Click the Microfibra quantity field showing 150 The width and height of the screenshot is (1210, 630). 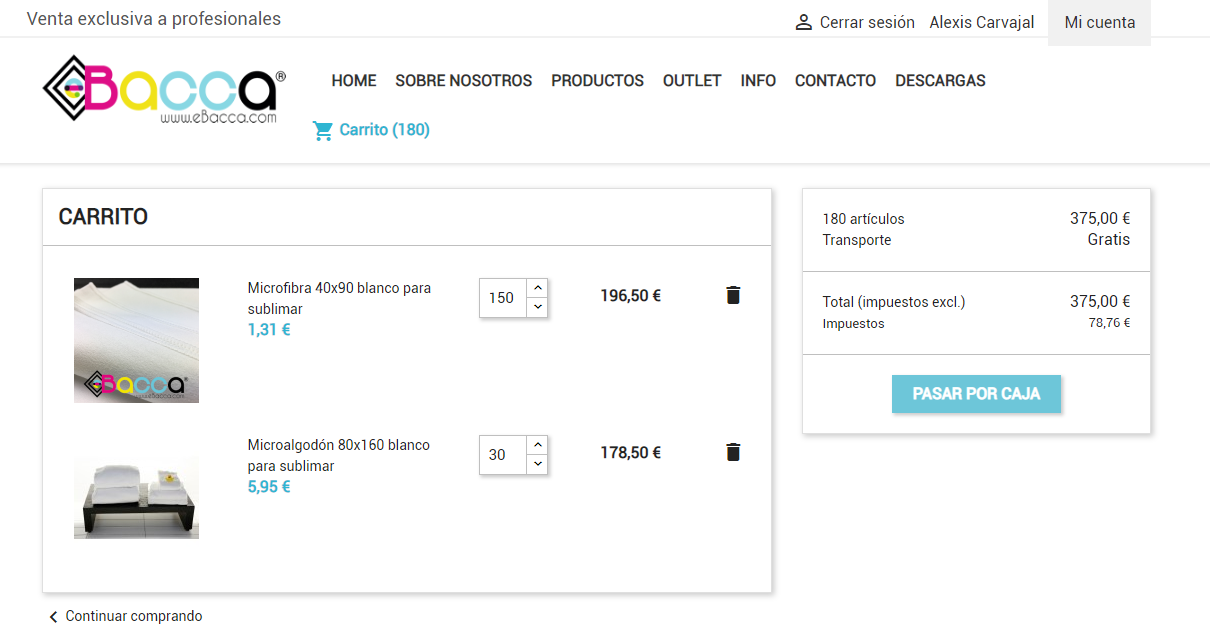(x=502, y=297)
